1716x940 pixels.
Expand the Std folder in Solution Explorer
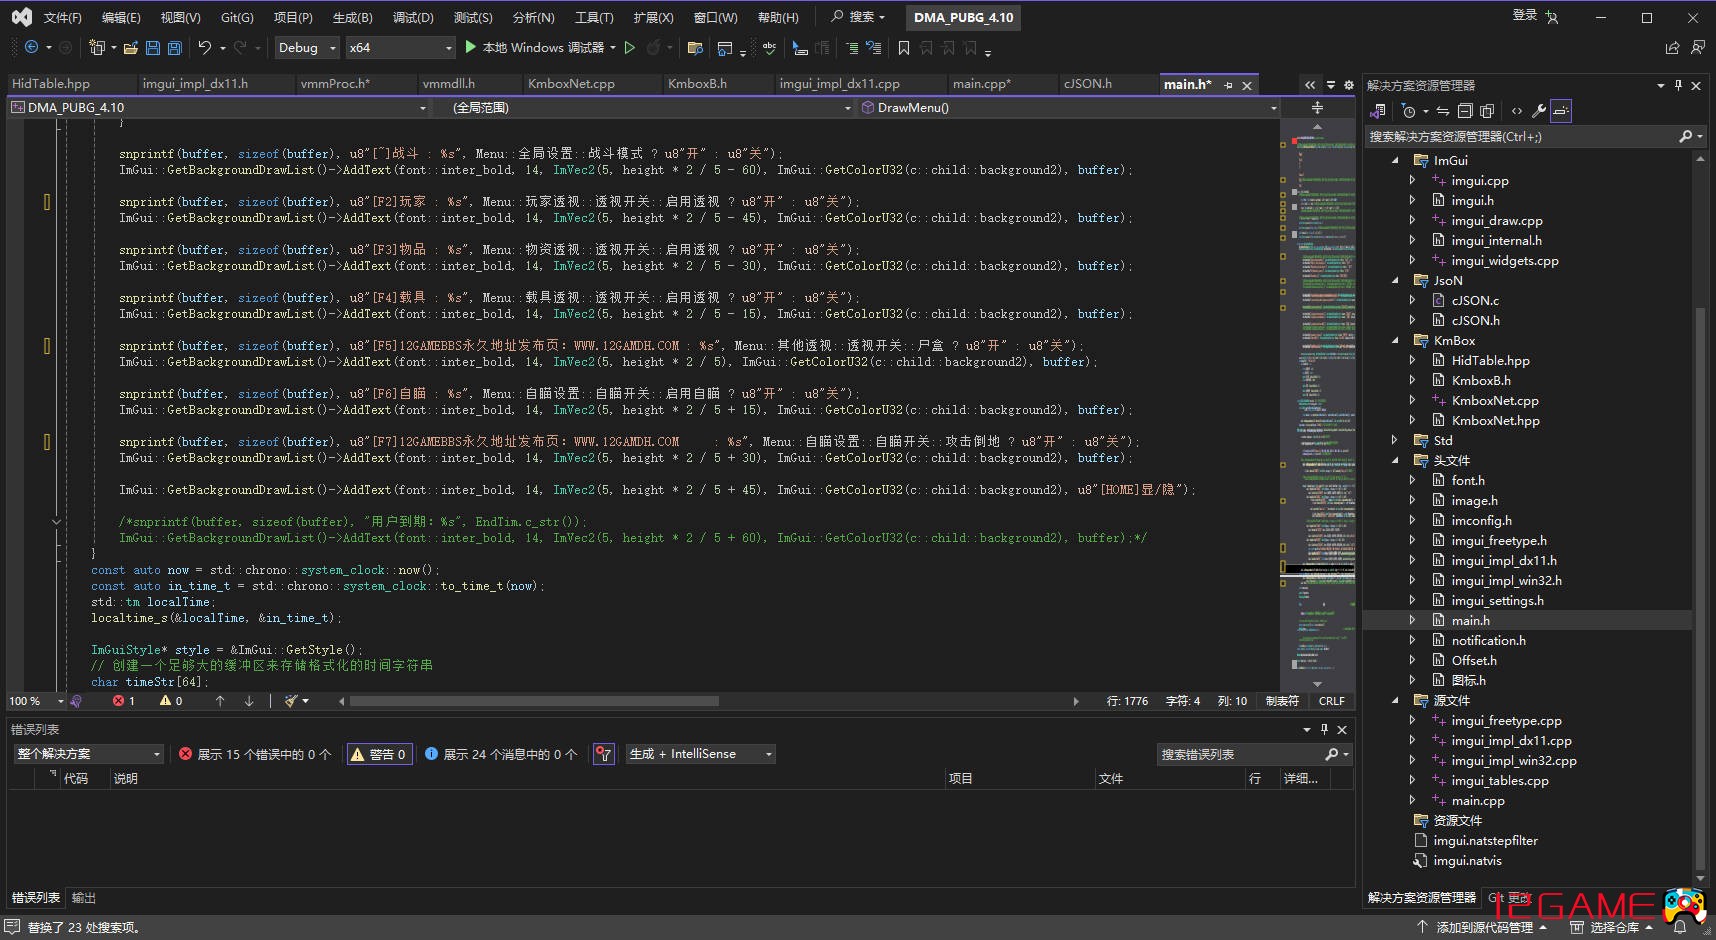coord(1395,440)
